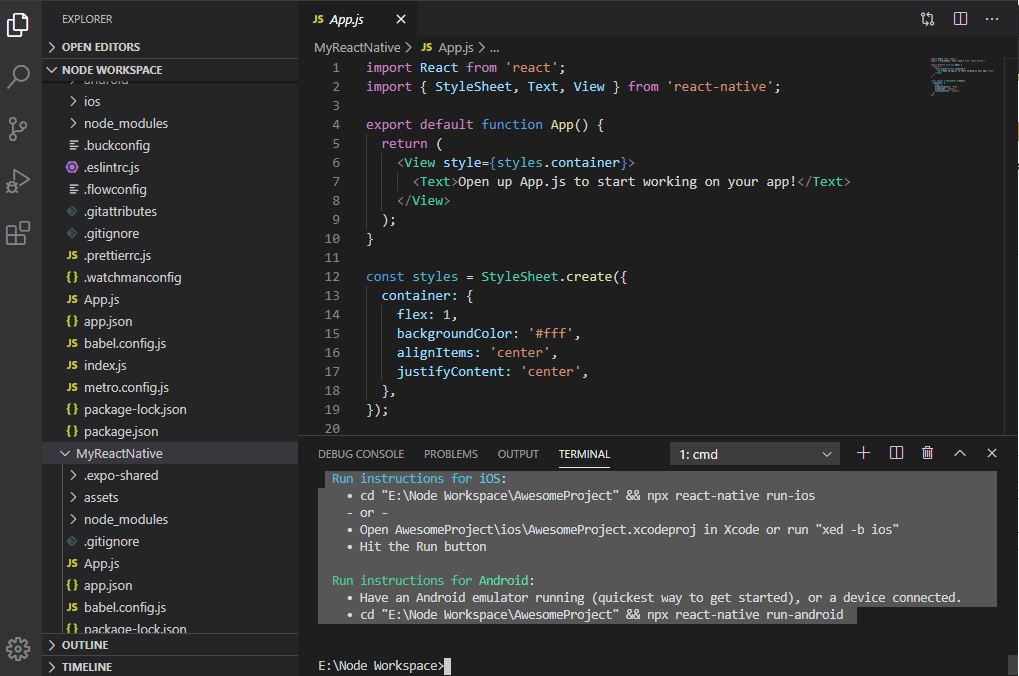The width and height of the screenshot is (1019, 676).
Task: Click the backgroundColor '#fff' value
Action: coord(550,333)
